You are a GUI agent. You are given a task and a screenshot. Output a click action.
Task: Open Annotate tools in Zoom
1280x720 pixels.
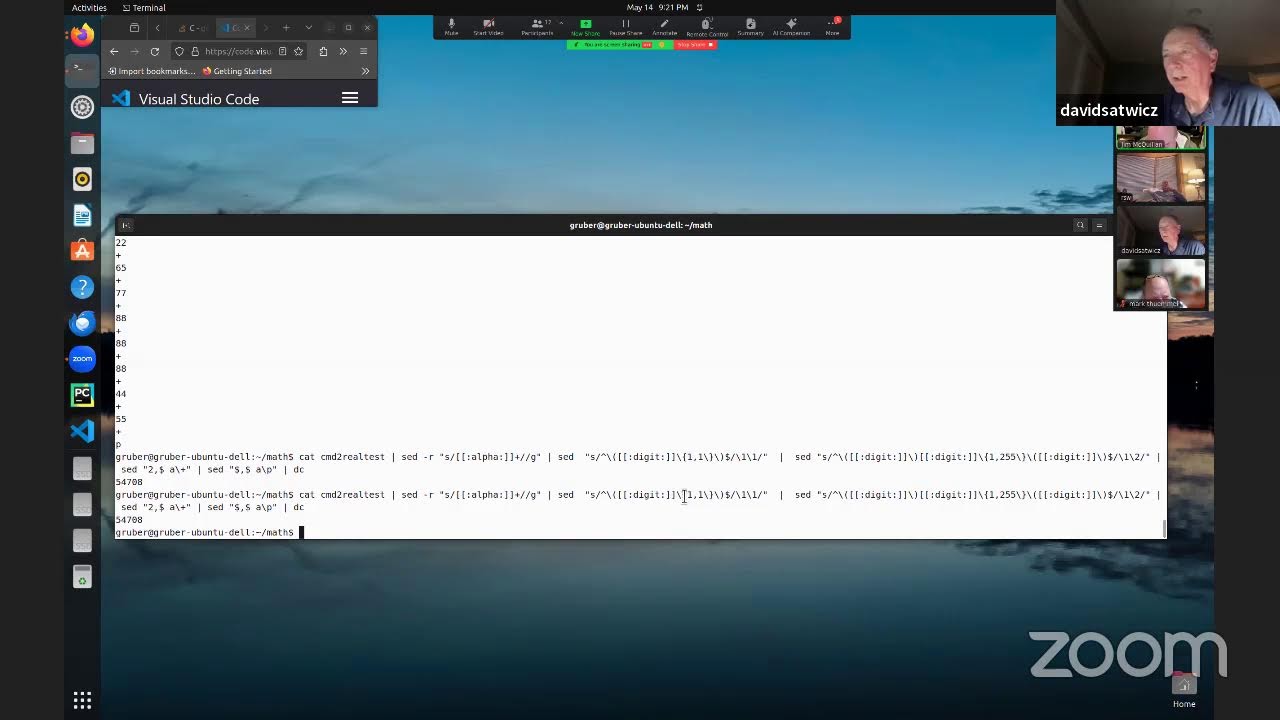664,27
